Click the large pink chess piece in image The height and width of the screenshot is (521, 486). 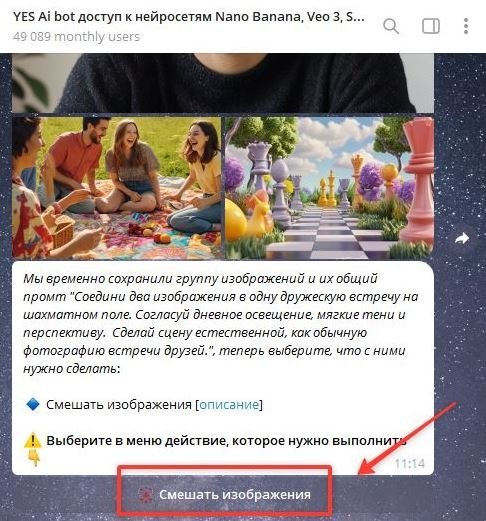(417, 180)
